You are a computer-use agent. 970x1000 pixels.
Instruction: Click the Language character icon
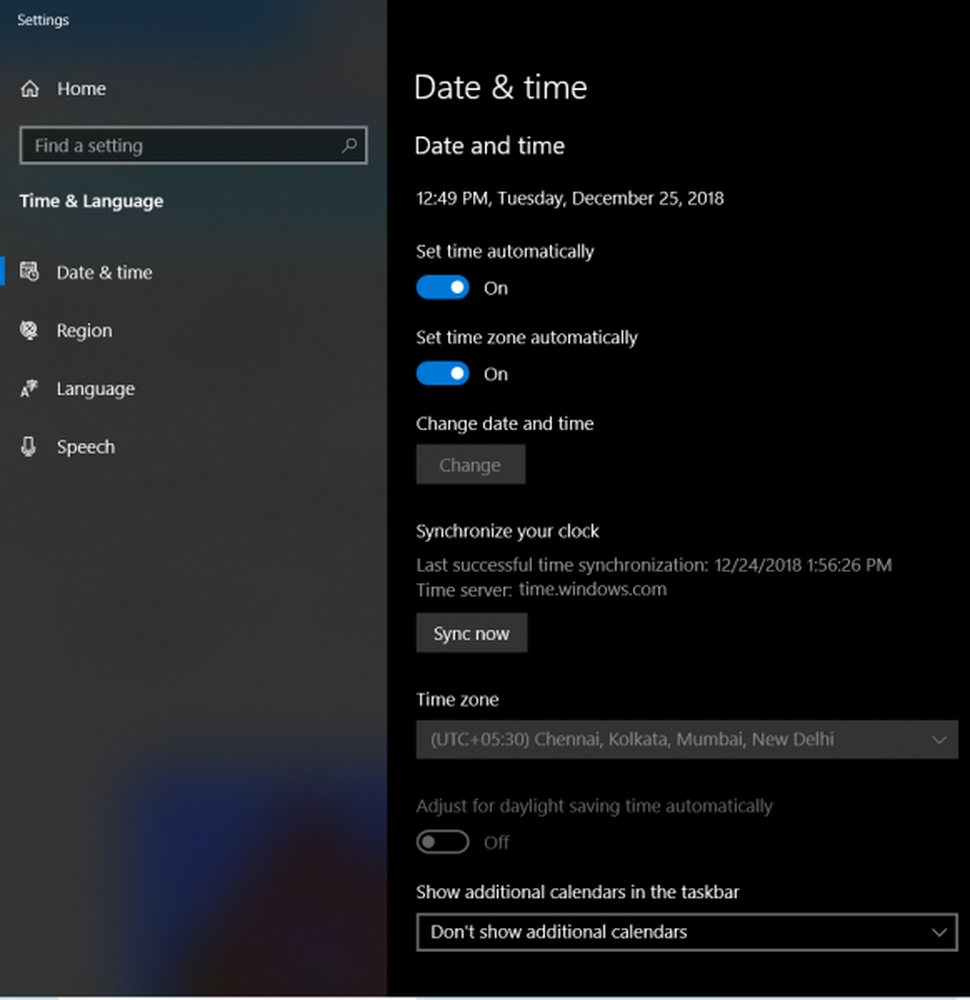(x=30, y=389)
